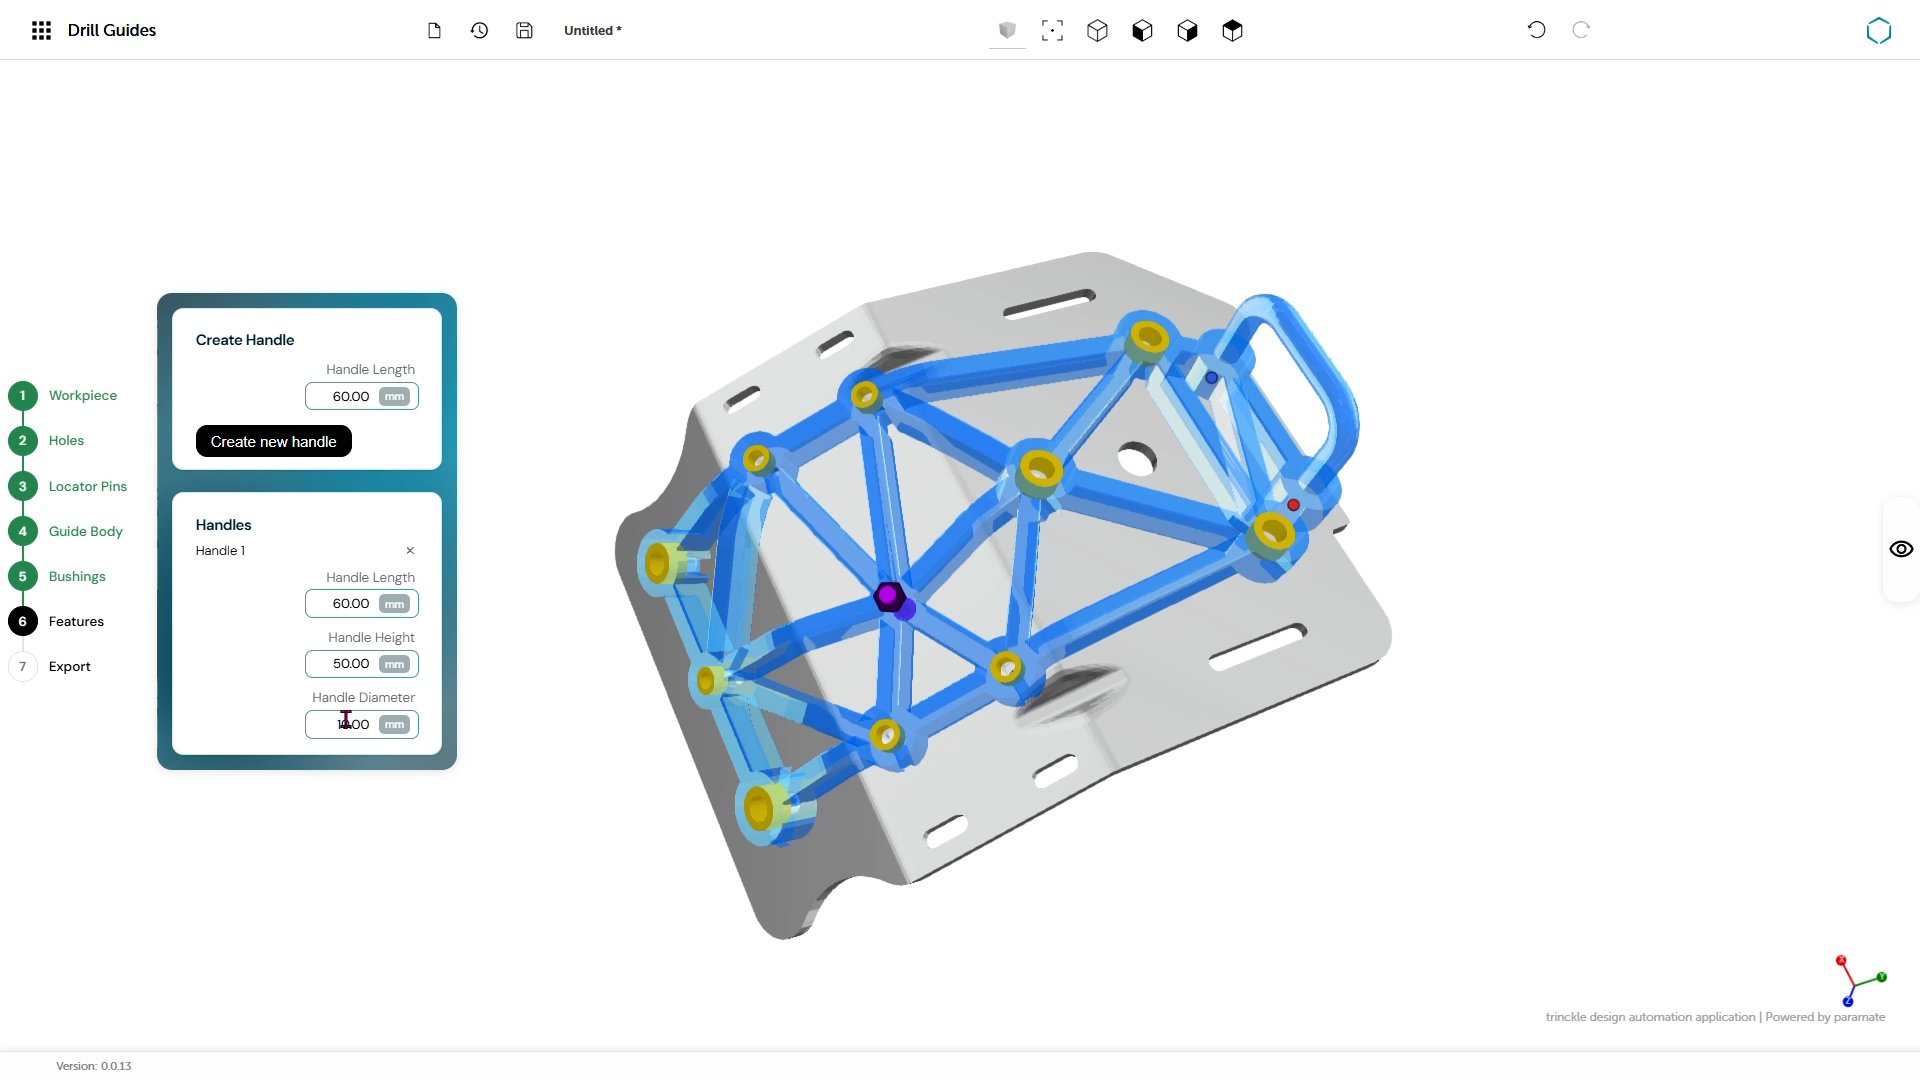Image resolution: width=1920 pixels, height=1080 pixels.
Task: Undo the last action
Action: [1536, 30]
